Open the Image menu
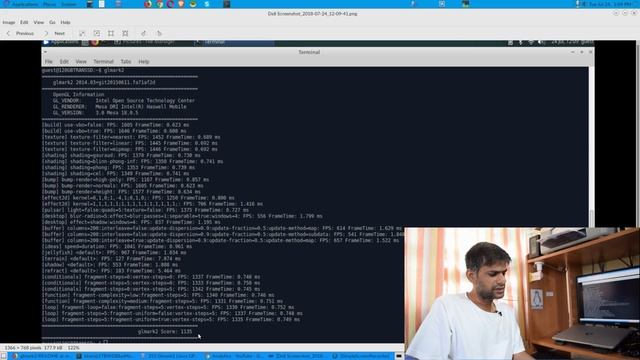Image resolution: width=640 pixels, height=360 pixels. click(x=9, y=22)
